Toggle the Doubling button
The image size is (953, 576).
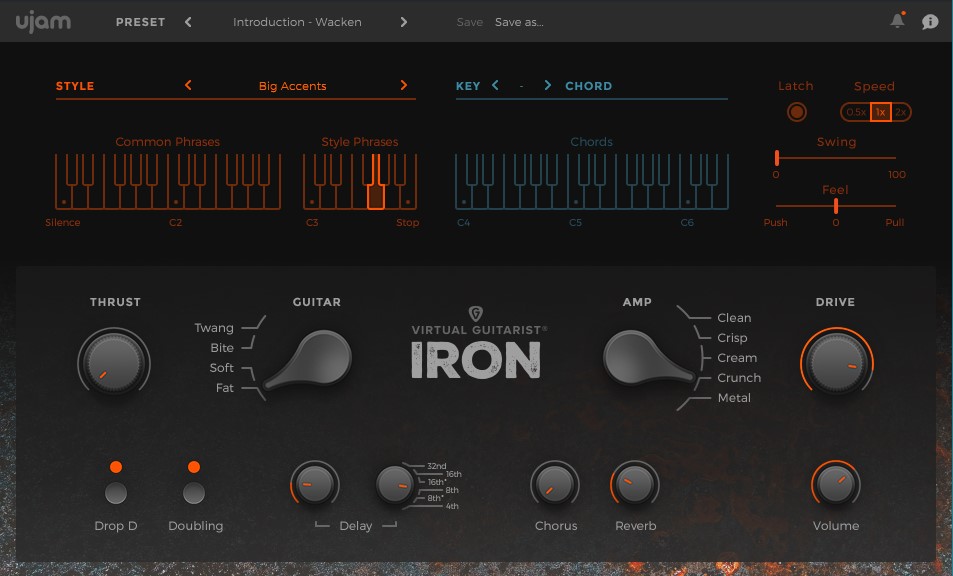click(194, 492)
